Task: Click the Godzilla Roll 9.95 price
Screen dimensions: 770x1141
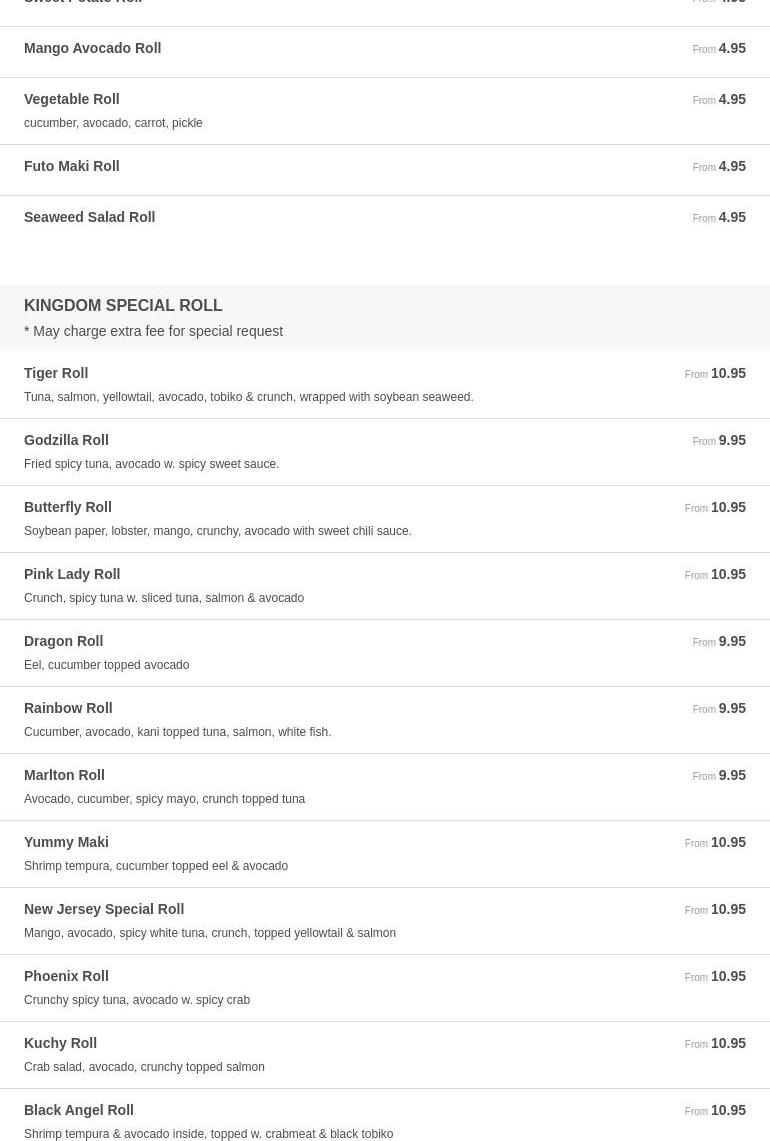Action: pos(731,440)
